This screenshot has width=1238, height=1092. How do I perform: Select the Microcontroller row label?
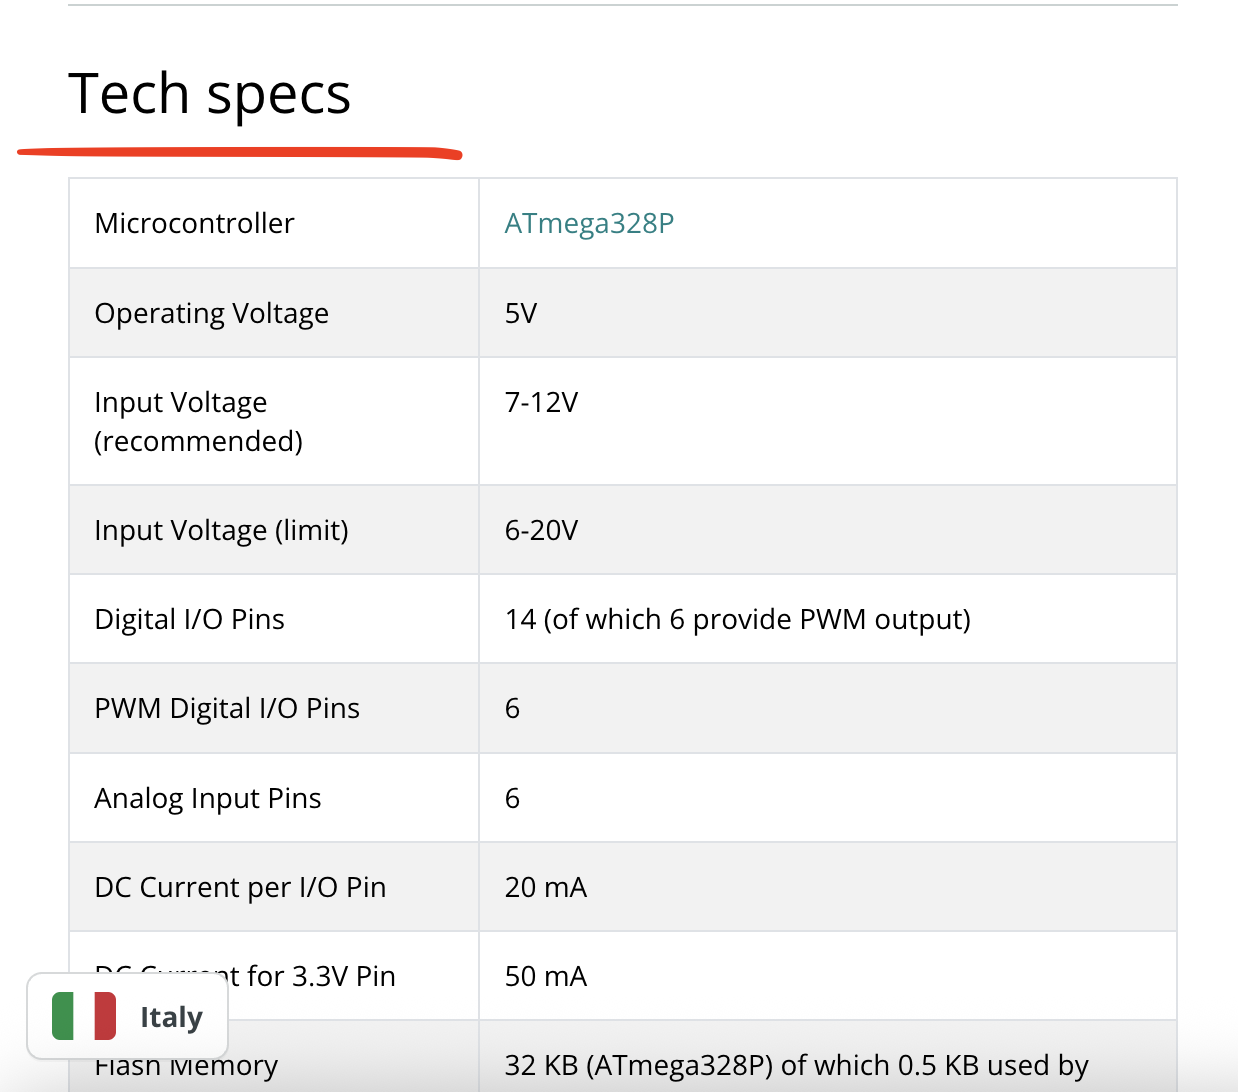(194, 223)
